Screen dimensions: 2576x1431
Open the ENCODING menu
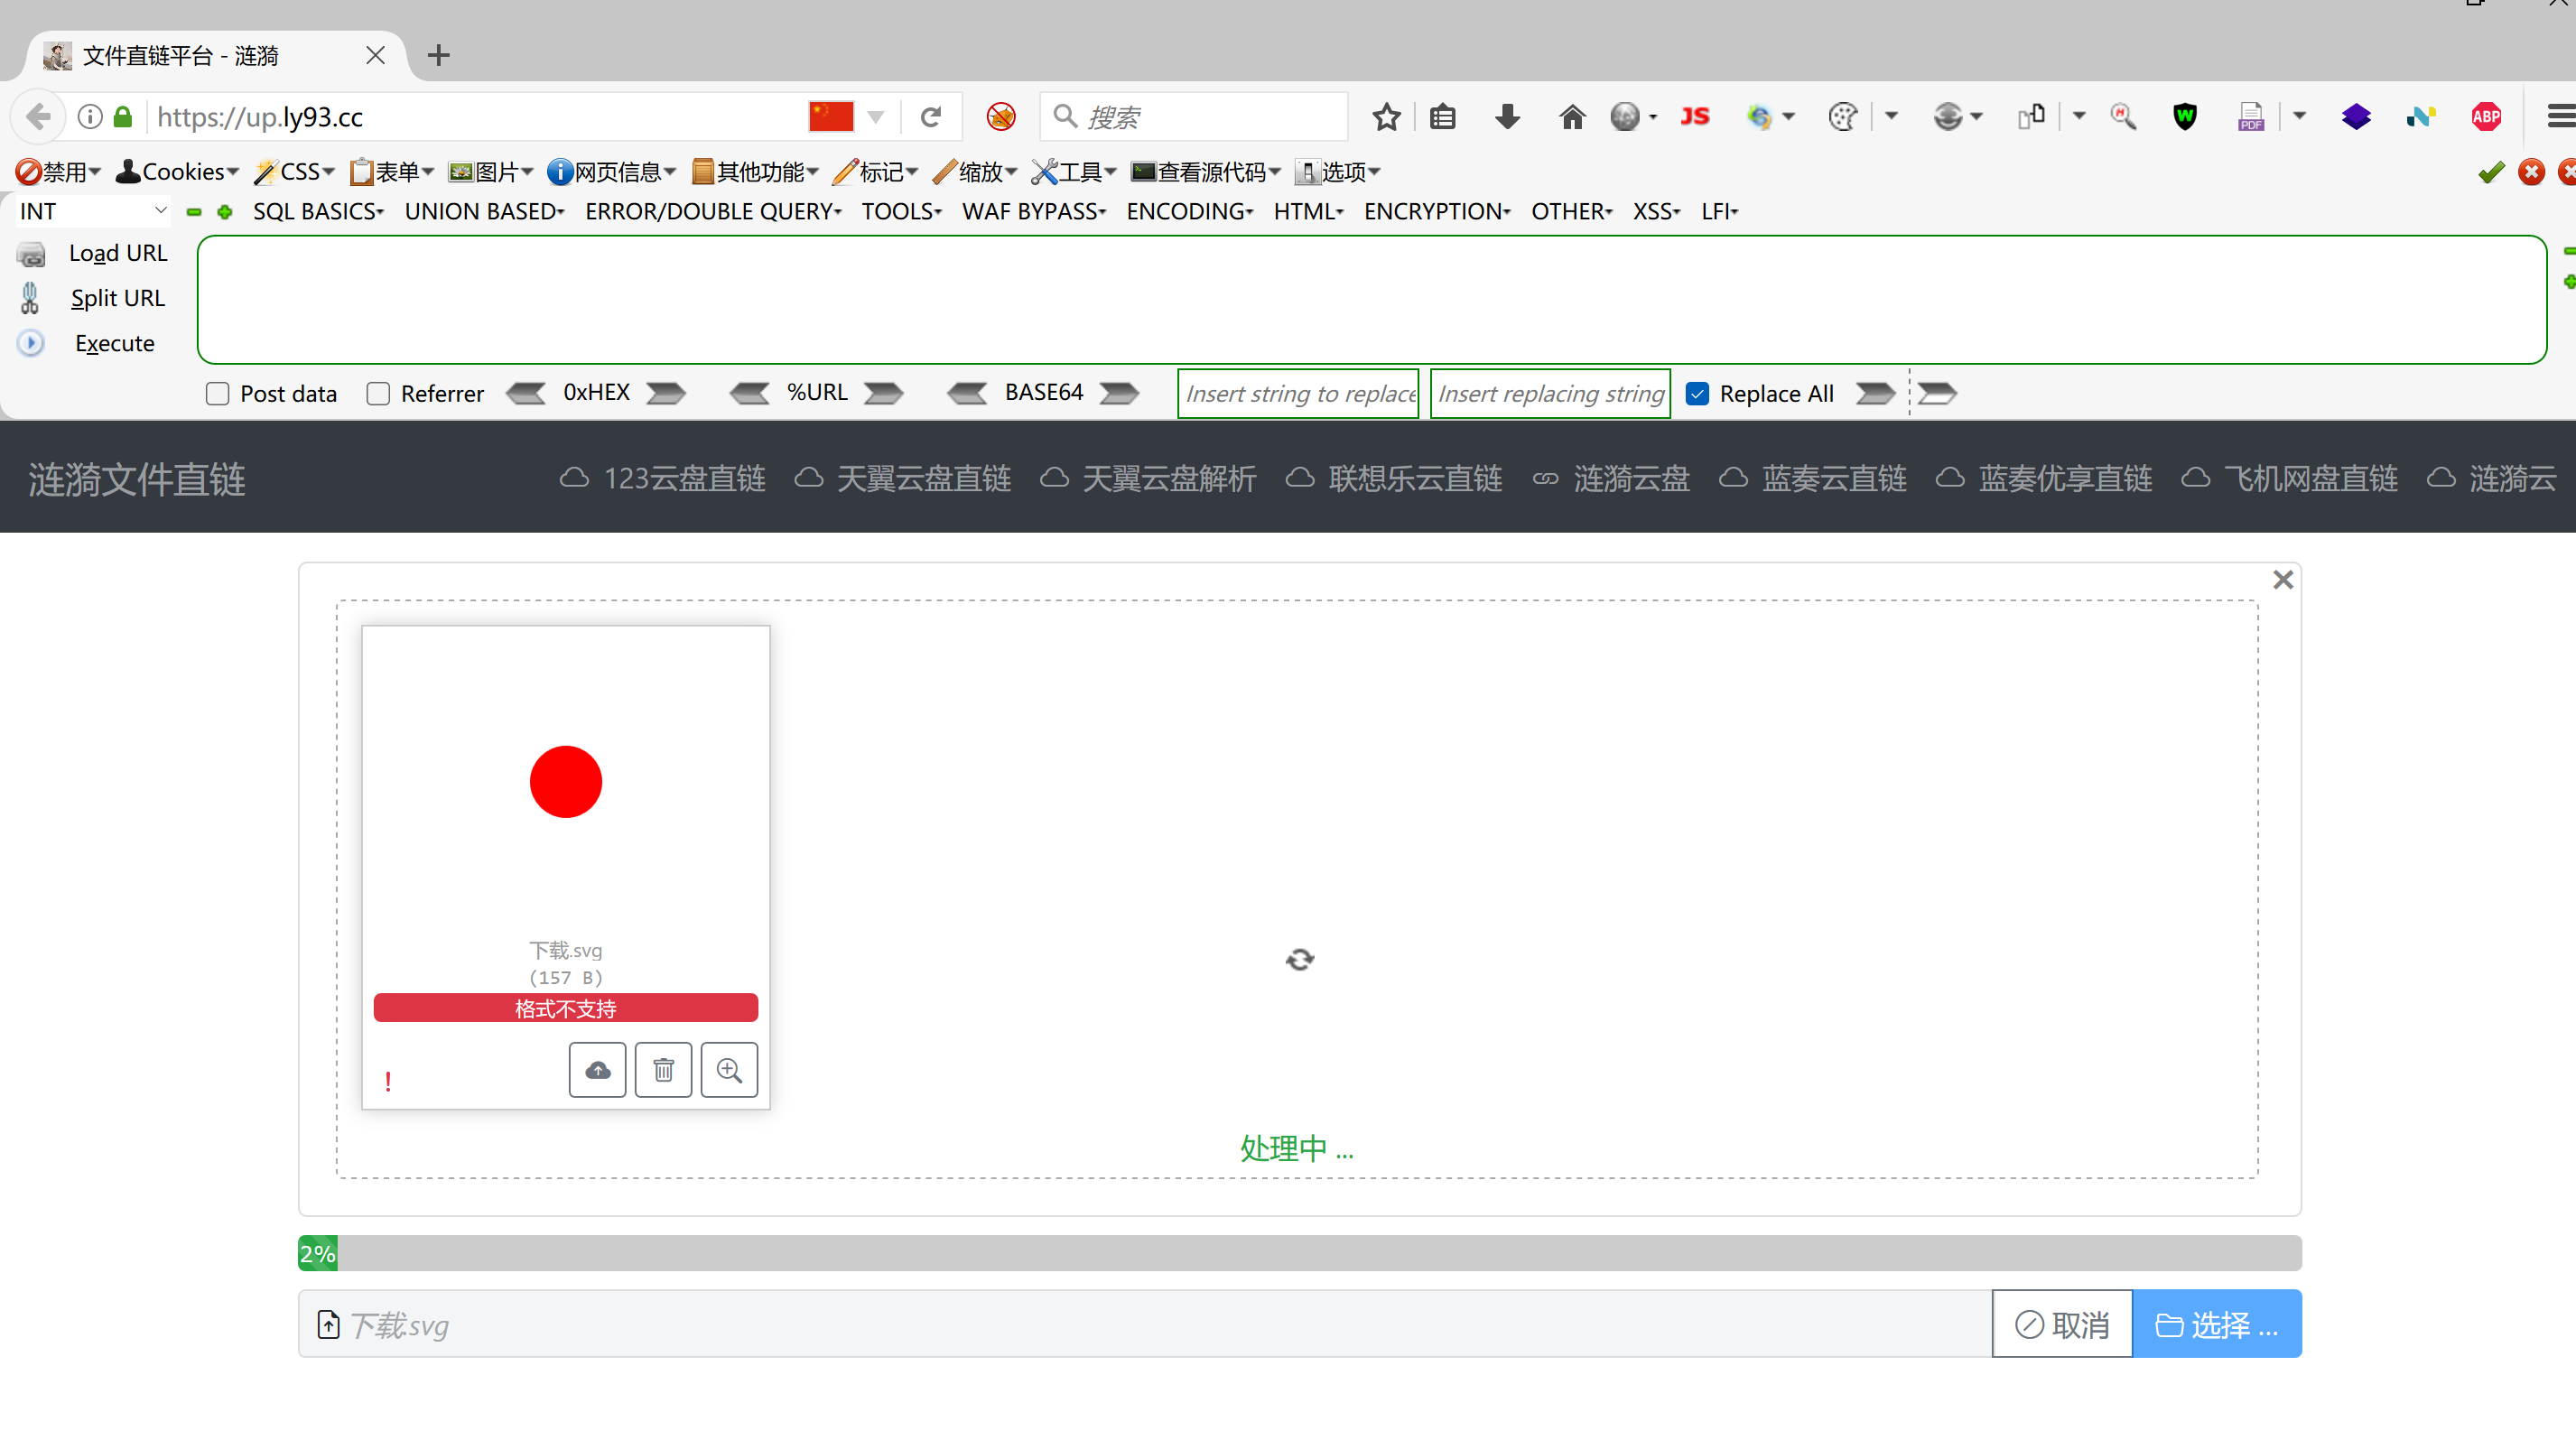click(1189, 211)
